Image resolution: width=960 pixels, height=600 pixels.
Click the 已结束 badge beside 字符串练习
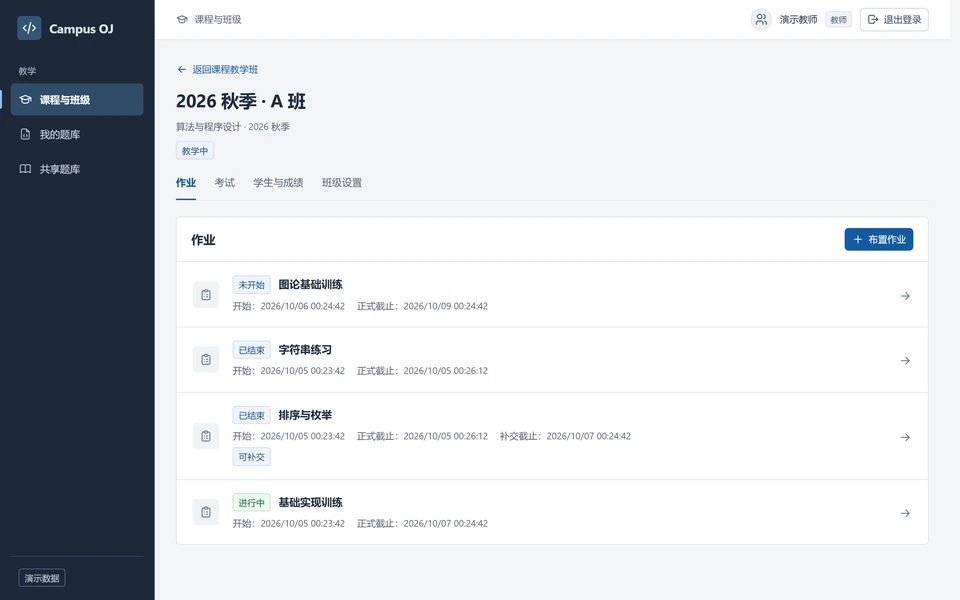tap(251, 350)
